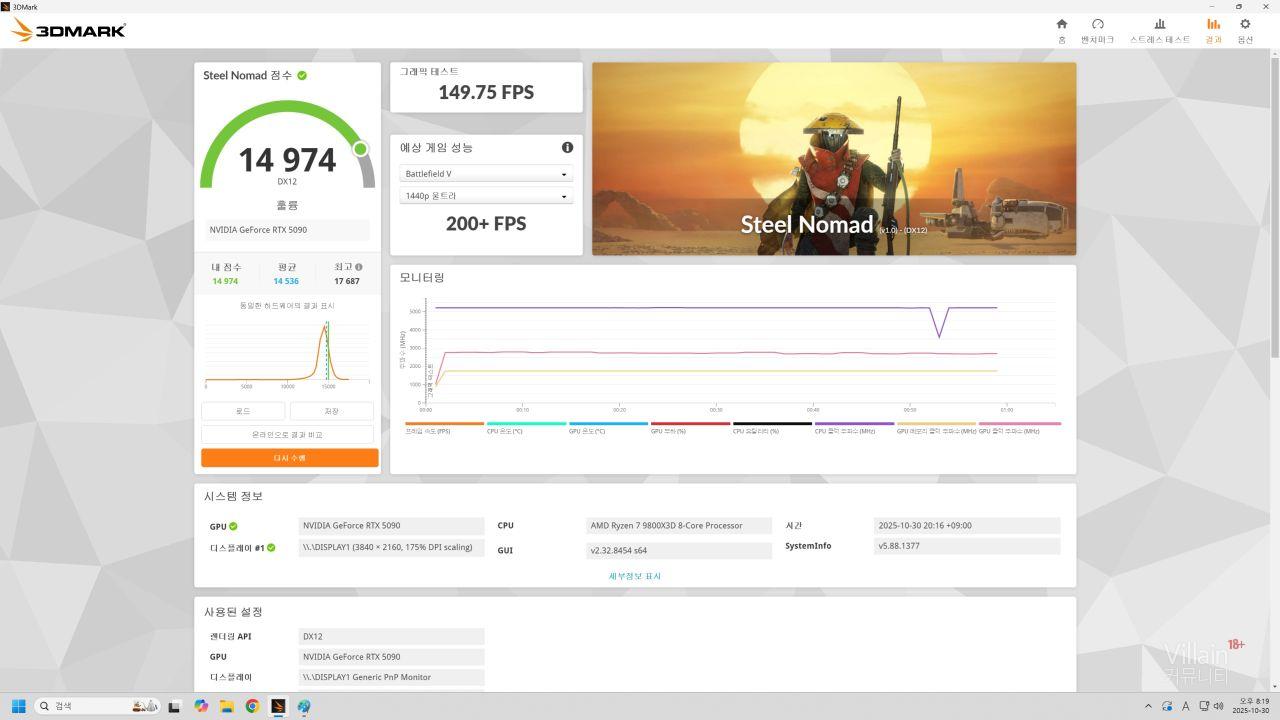The image size is (1280, 720).
Task: Click the orange run again button
Action: 289,458
